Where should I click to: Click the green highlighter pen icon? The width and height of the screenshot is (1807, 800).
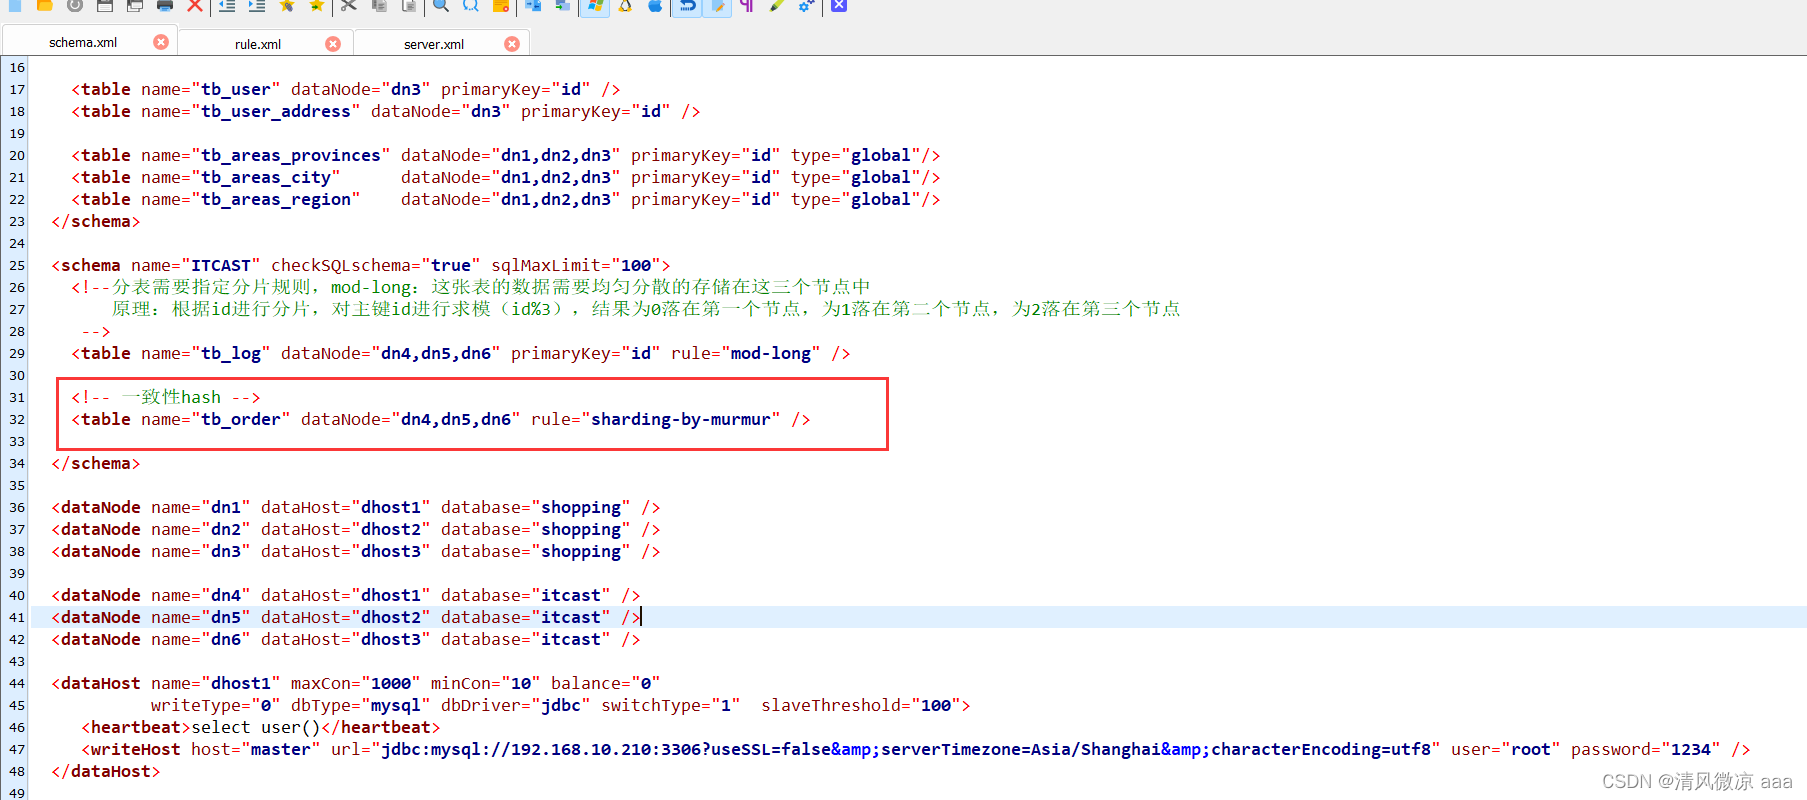778,5
